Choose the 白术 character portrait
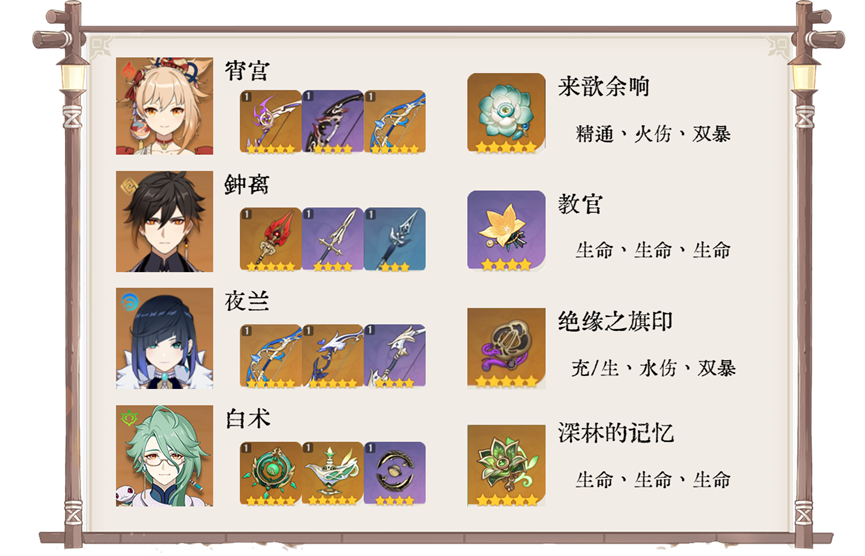Screen dimensions: 865x556 [x=164, y=456]
